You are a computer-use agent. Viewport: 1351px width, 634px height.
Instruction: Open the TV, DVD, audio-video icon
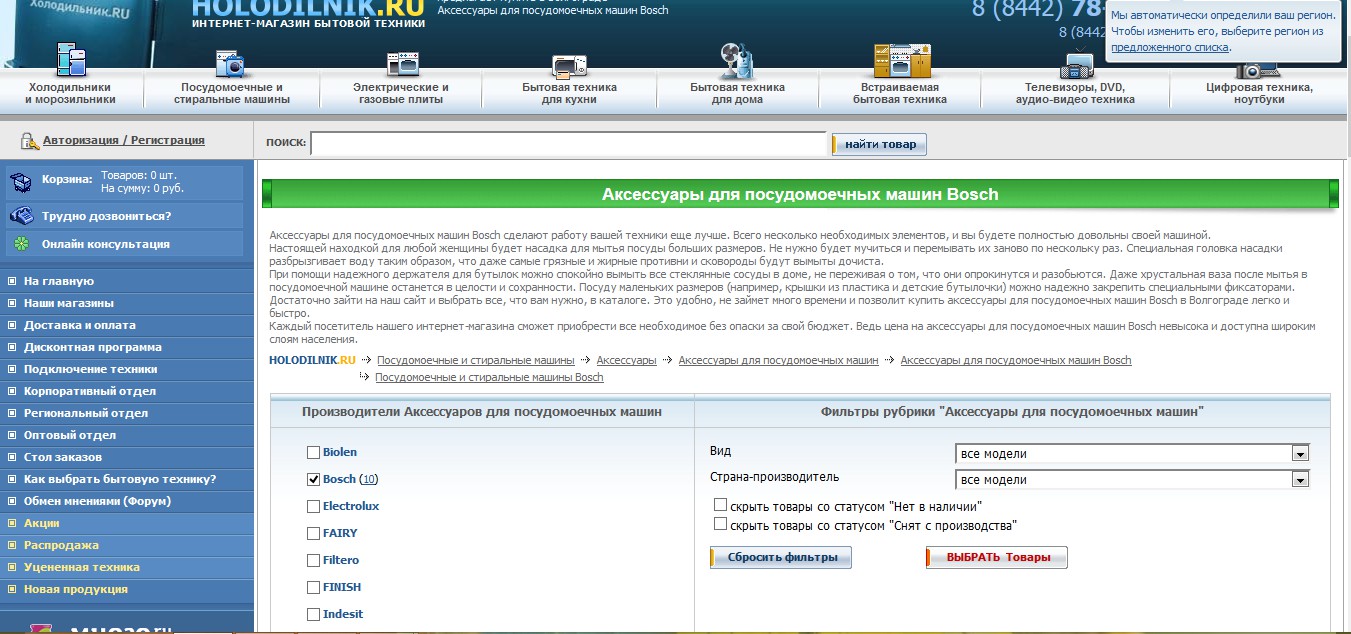[x=1076, y=64]
